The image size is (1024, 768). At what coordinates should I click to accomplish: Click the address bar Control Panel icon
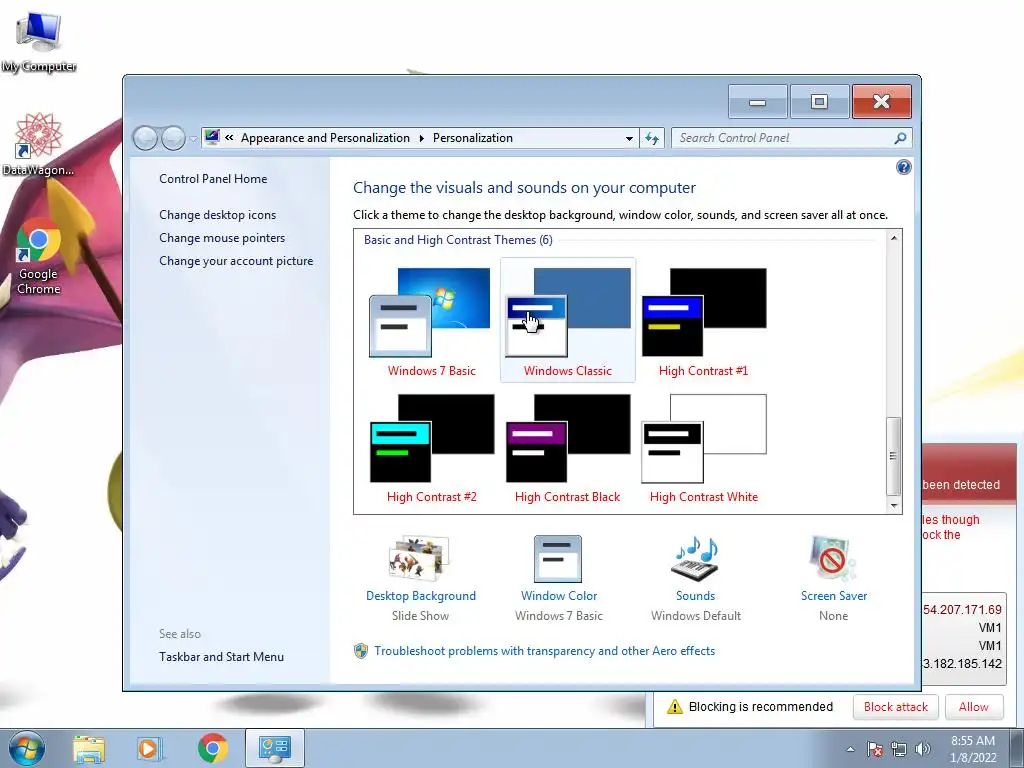click(212, 137)
